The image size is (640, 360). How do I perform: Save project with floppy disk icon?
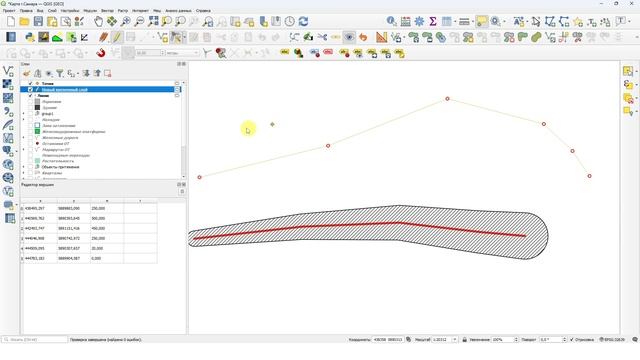tap(38, 22)
